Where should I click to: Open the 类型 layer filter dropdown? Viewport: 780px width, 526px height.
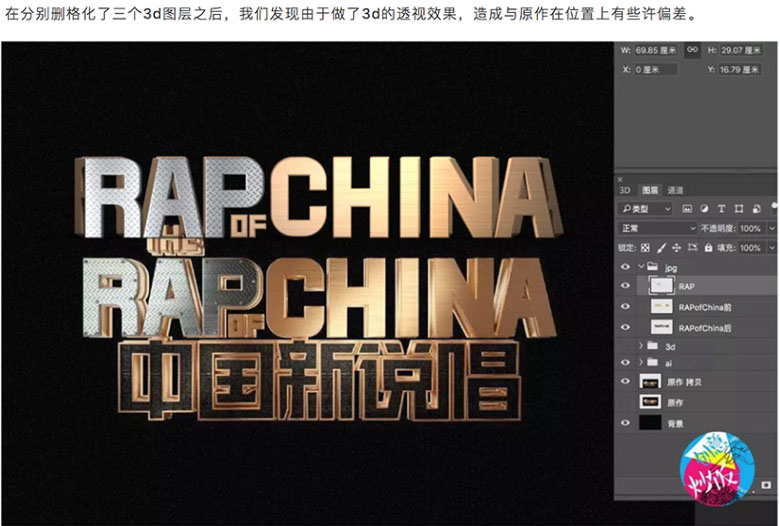pos(646,209)
